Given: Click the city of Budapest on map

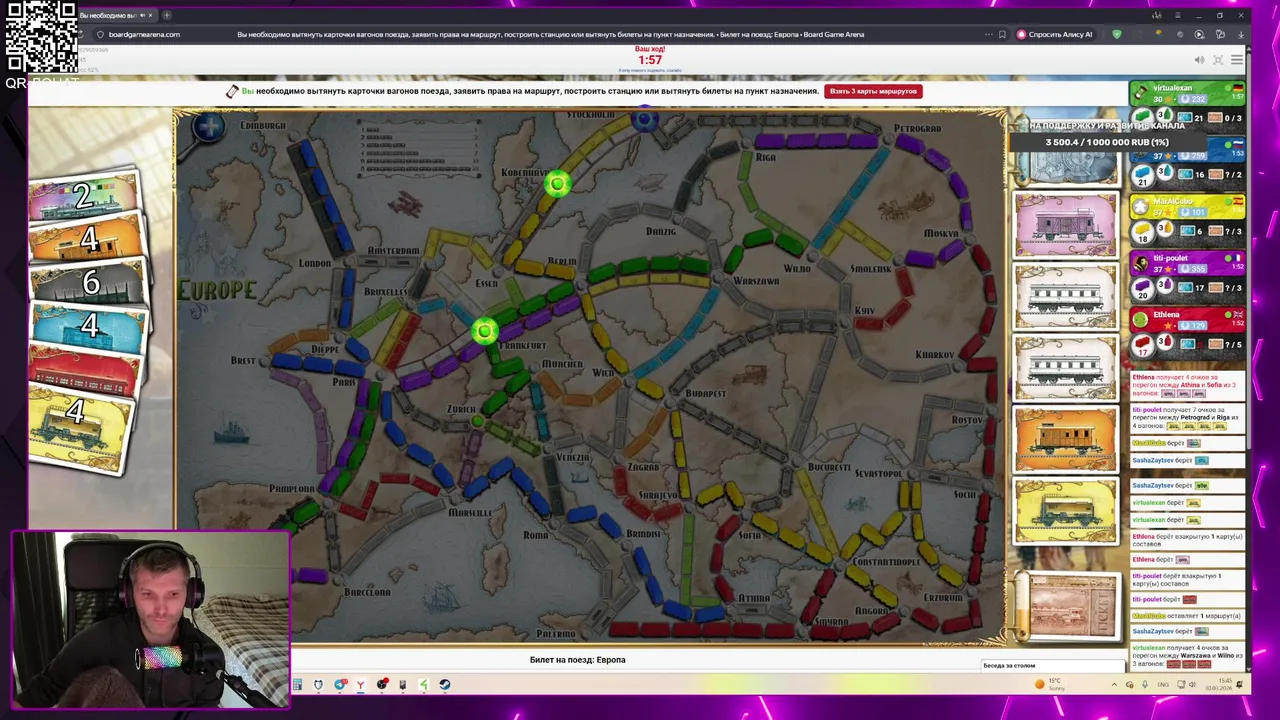Looking at the screenshot, I should [706, 393].
